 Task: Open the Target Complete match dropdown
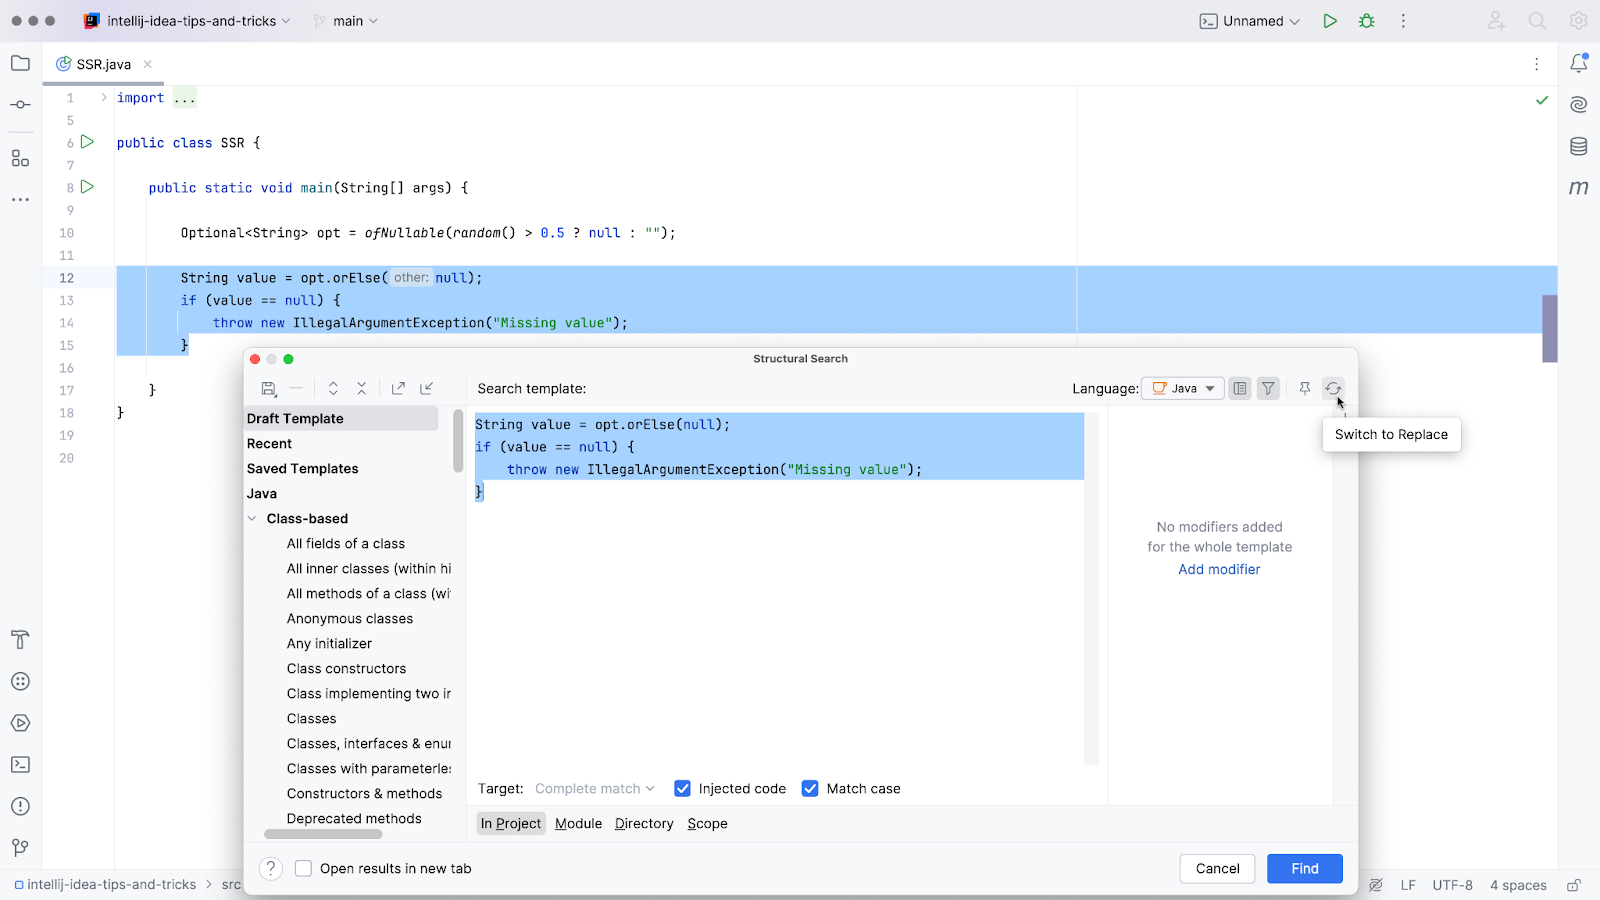[595, 789]
